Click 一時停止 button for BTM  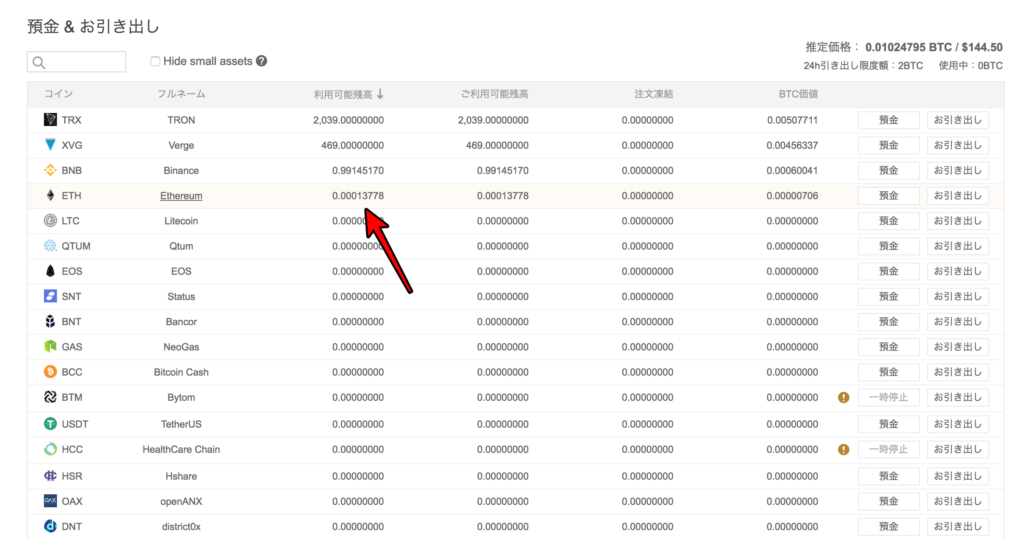(x=888, y=397)
